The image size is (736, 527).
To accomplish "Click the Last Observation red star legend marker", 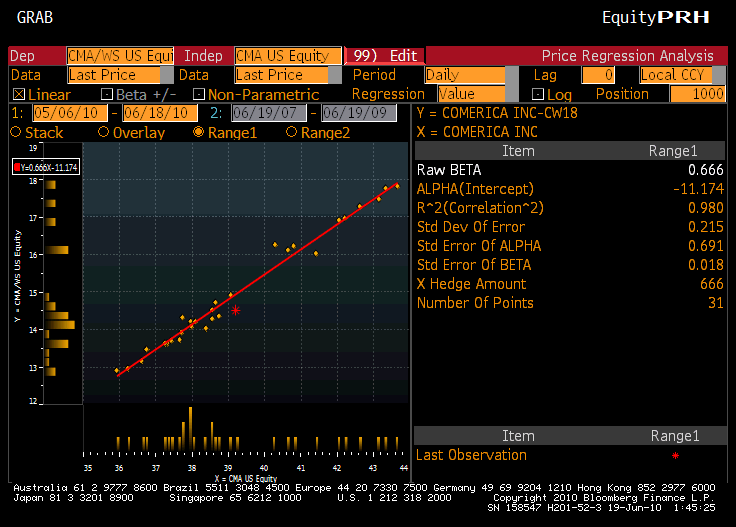I will tap(675, 455).
